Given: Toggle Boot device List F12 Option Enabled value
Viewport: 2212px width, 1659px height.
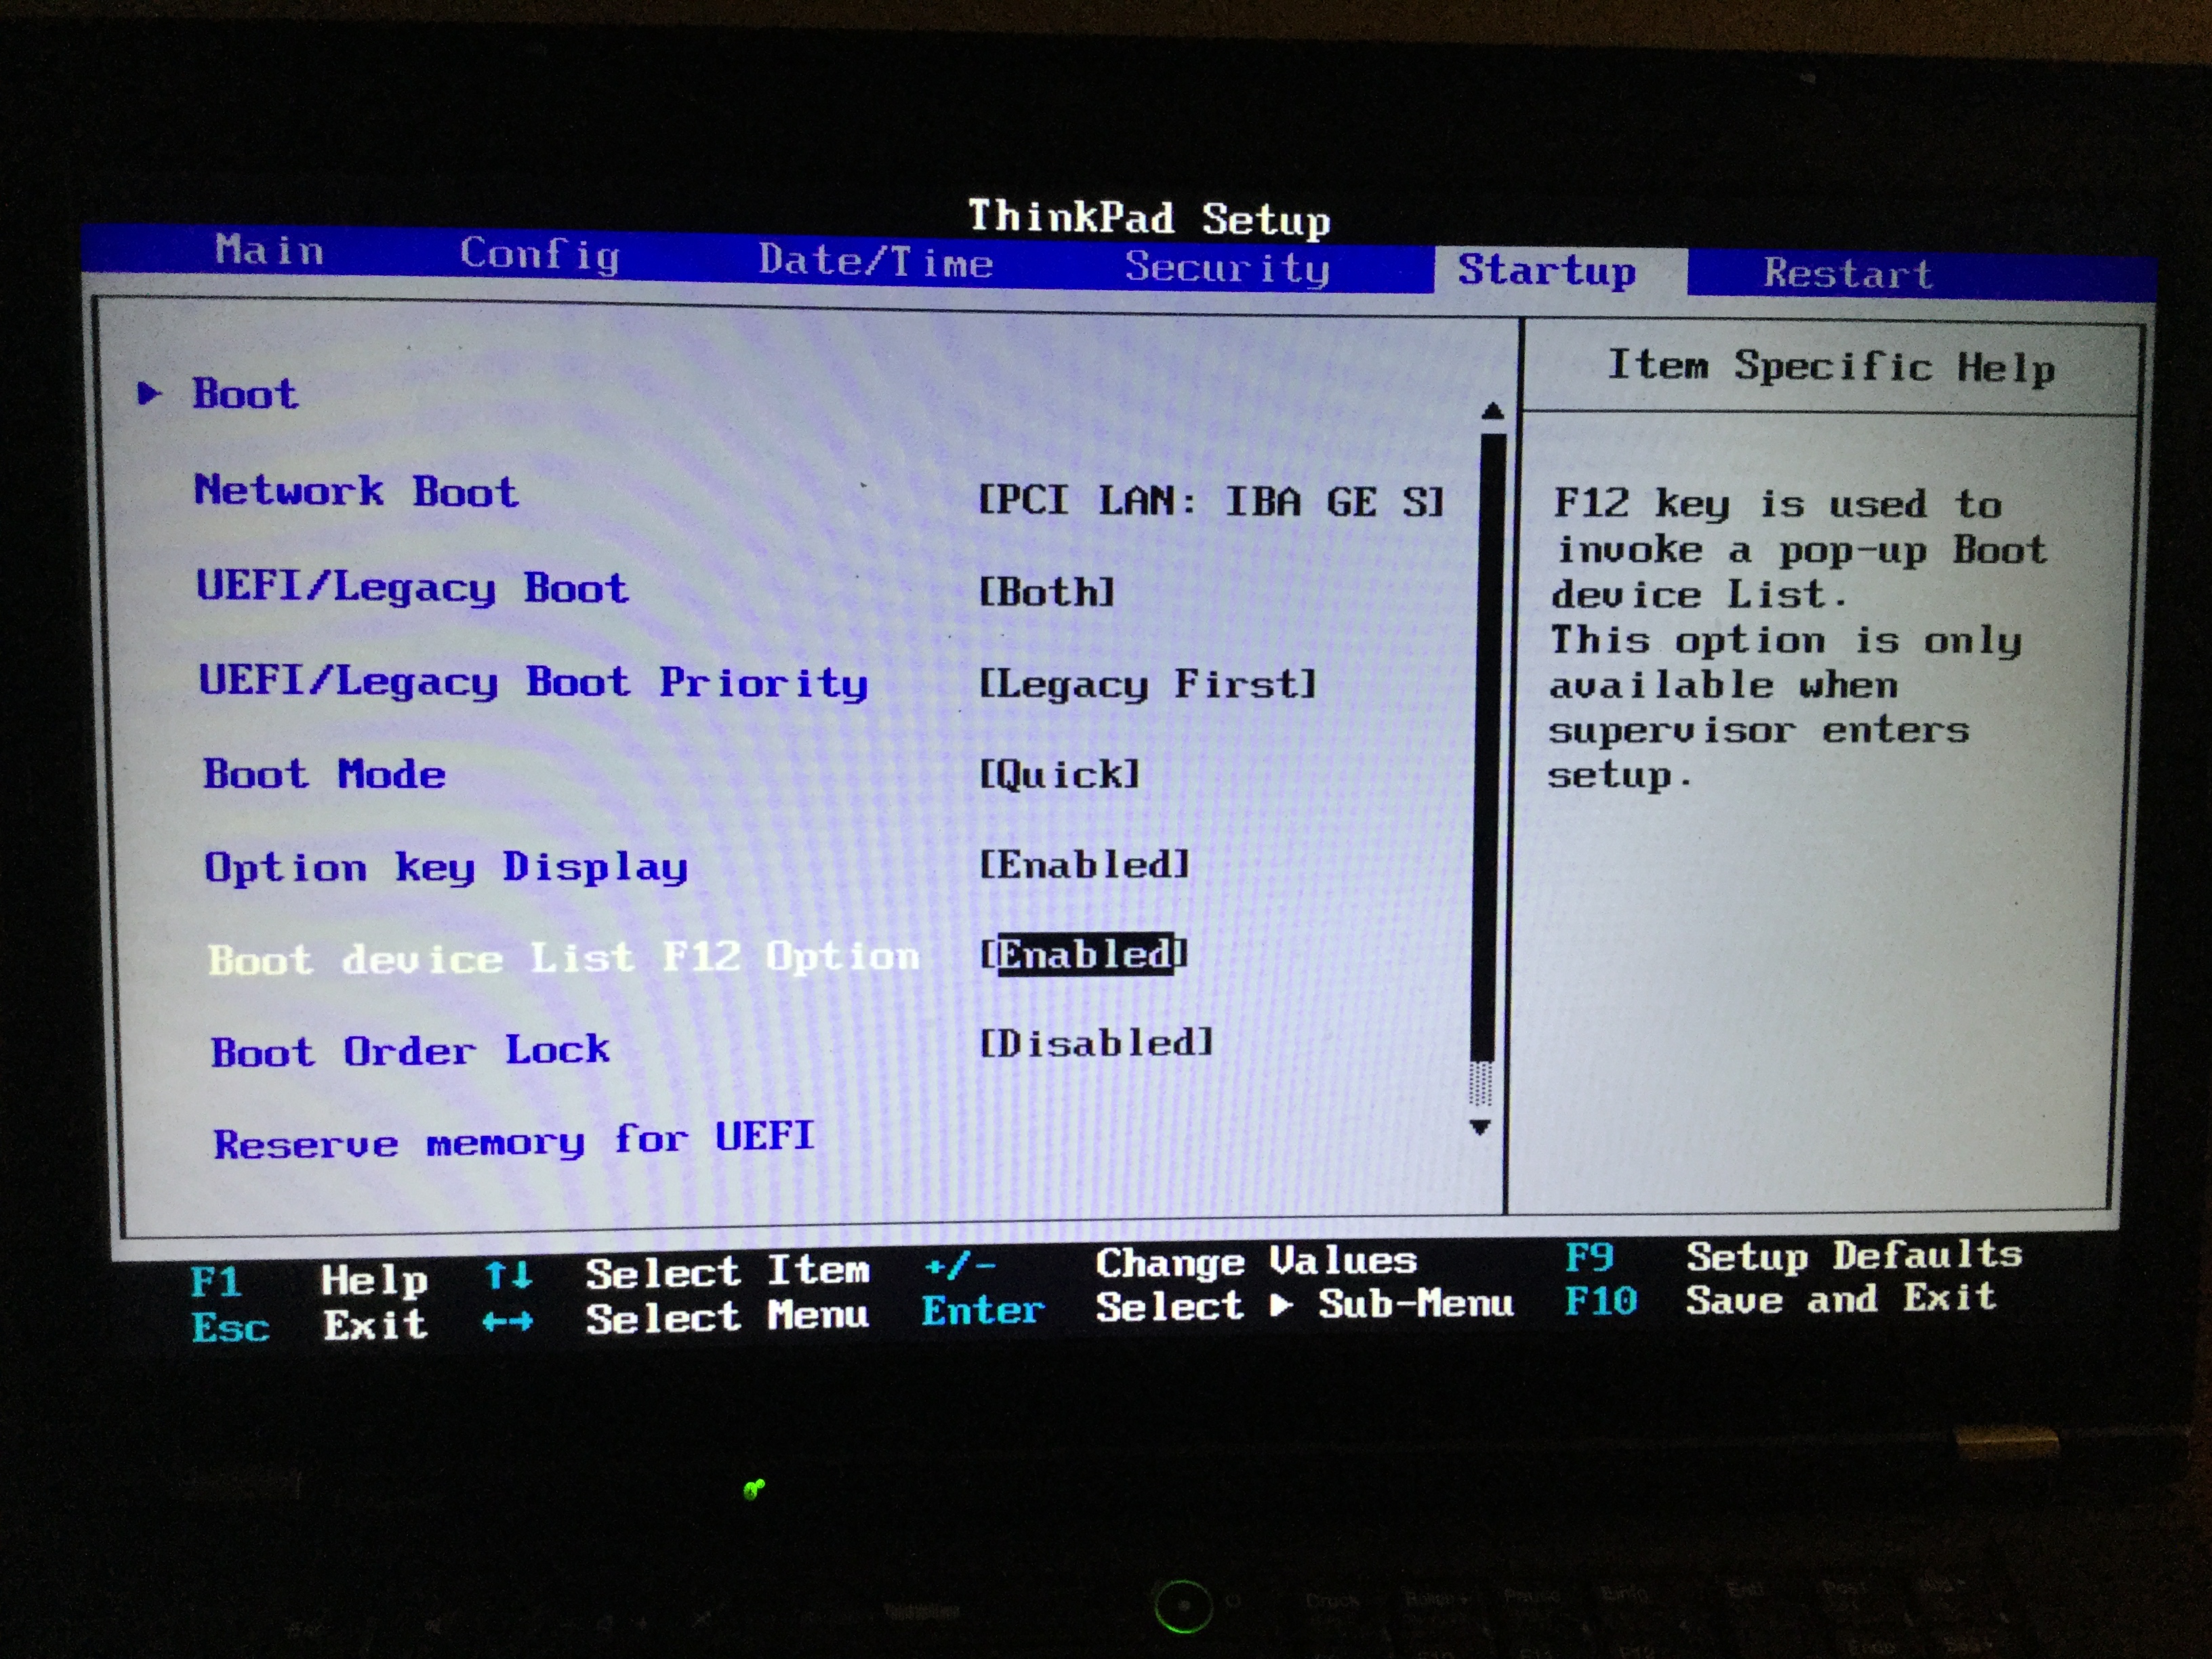Looking at the screenshot, I should point(1084,954).
